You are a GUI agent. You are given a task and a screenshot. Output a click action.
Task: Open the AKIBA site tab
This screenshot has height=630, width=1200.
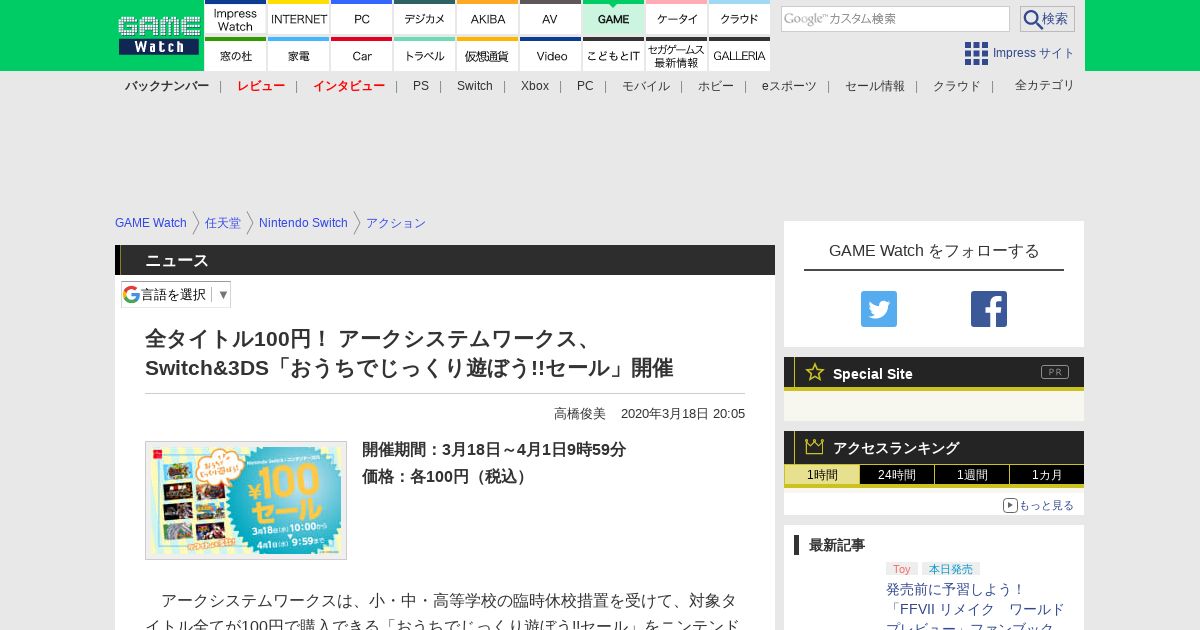[487, 18]
